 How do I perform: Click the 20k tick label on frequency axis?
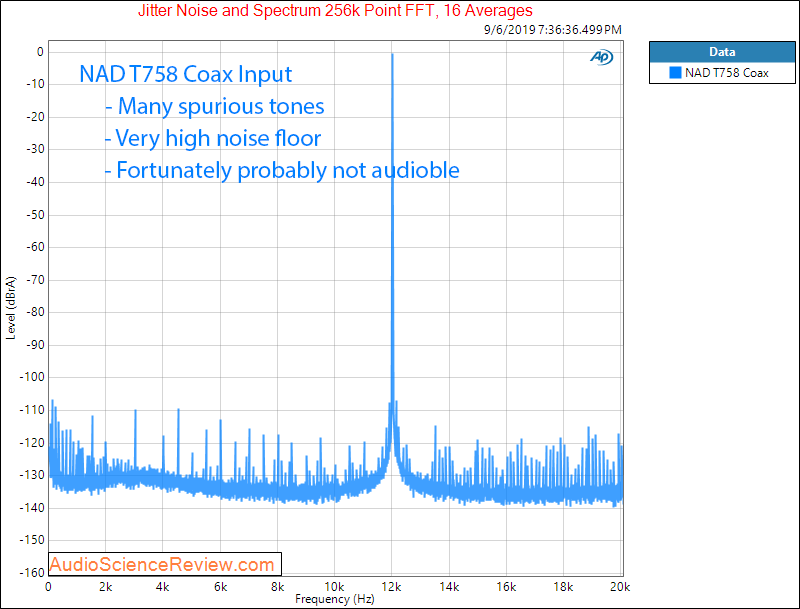tap(620, 587)
